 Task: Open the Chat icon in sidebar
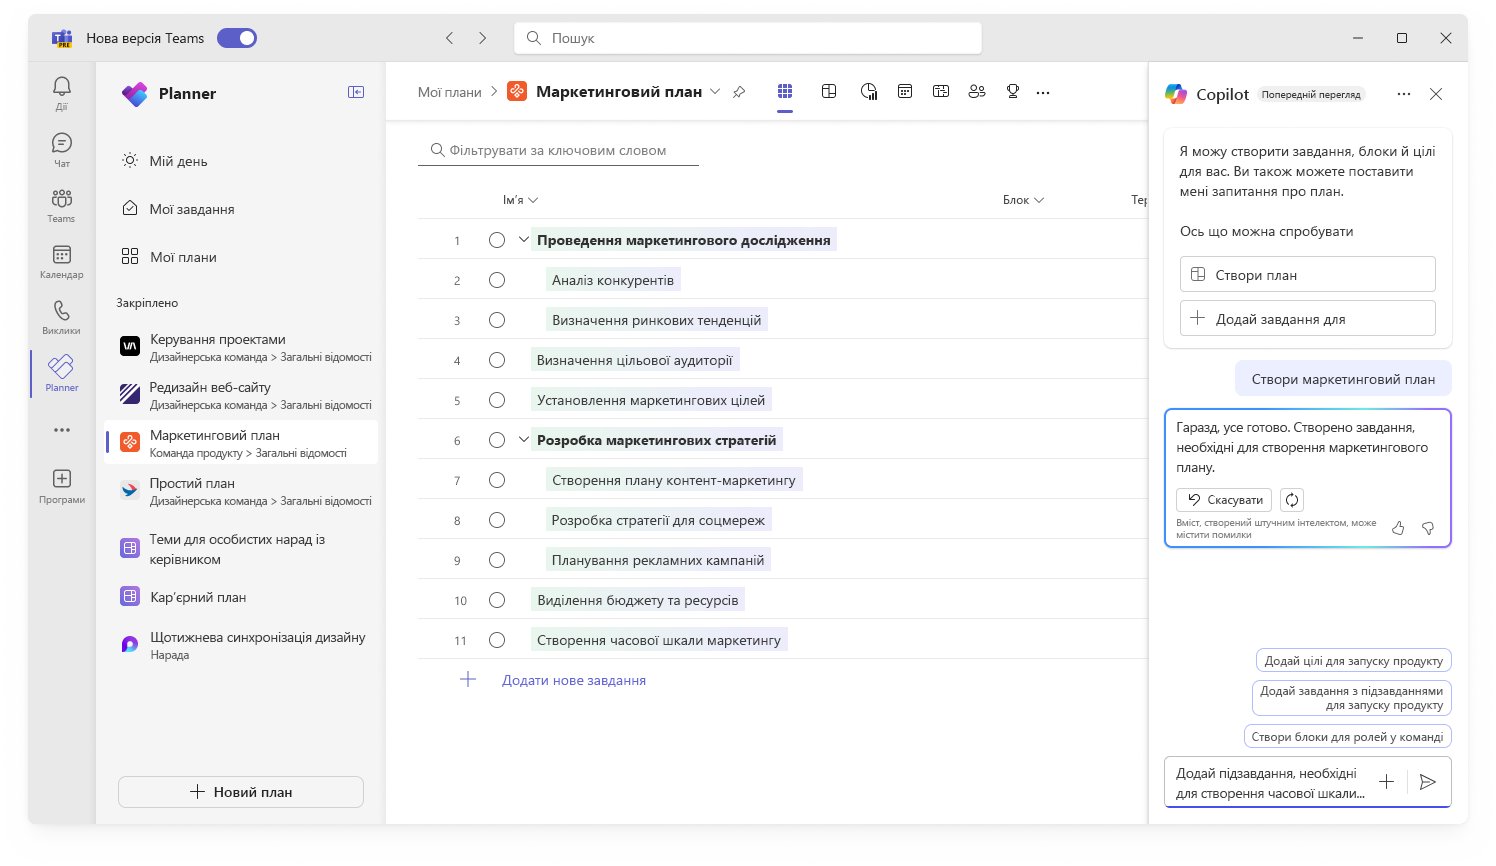[x=62, y=143]
